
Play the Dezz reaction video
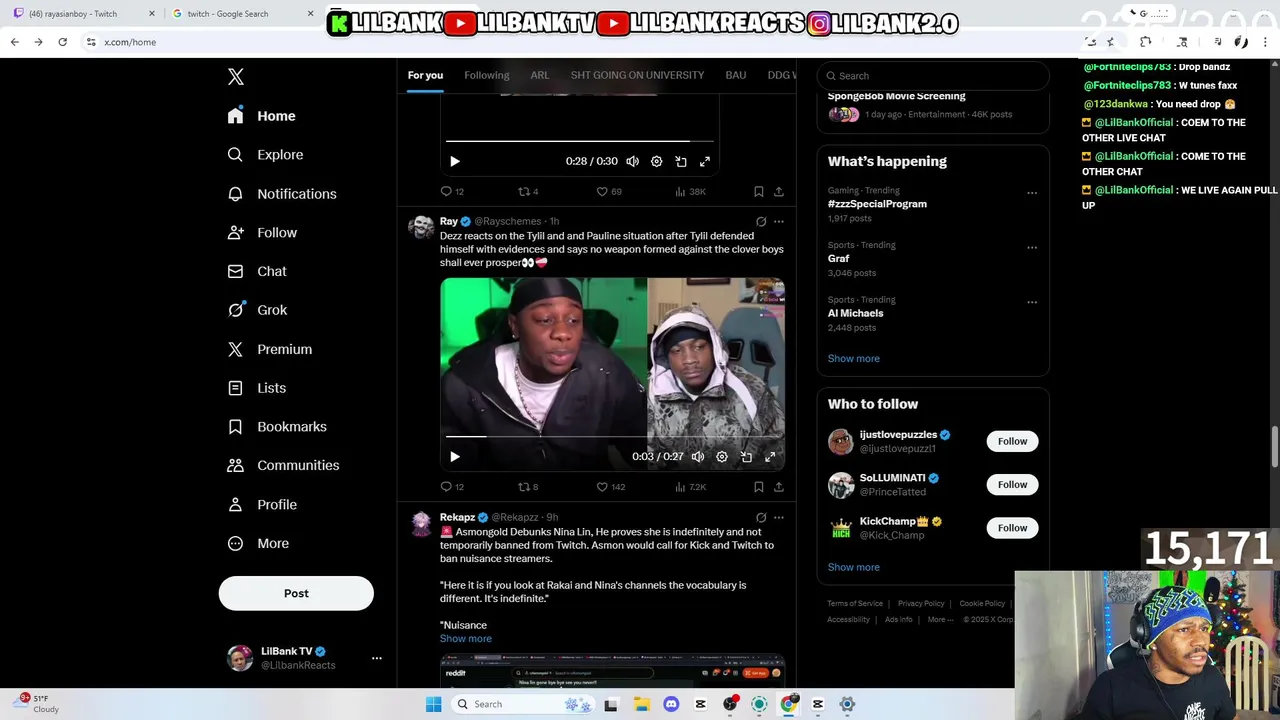(x=455, y=457)
